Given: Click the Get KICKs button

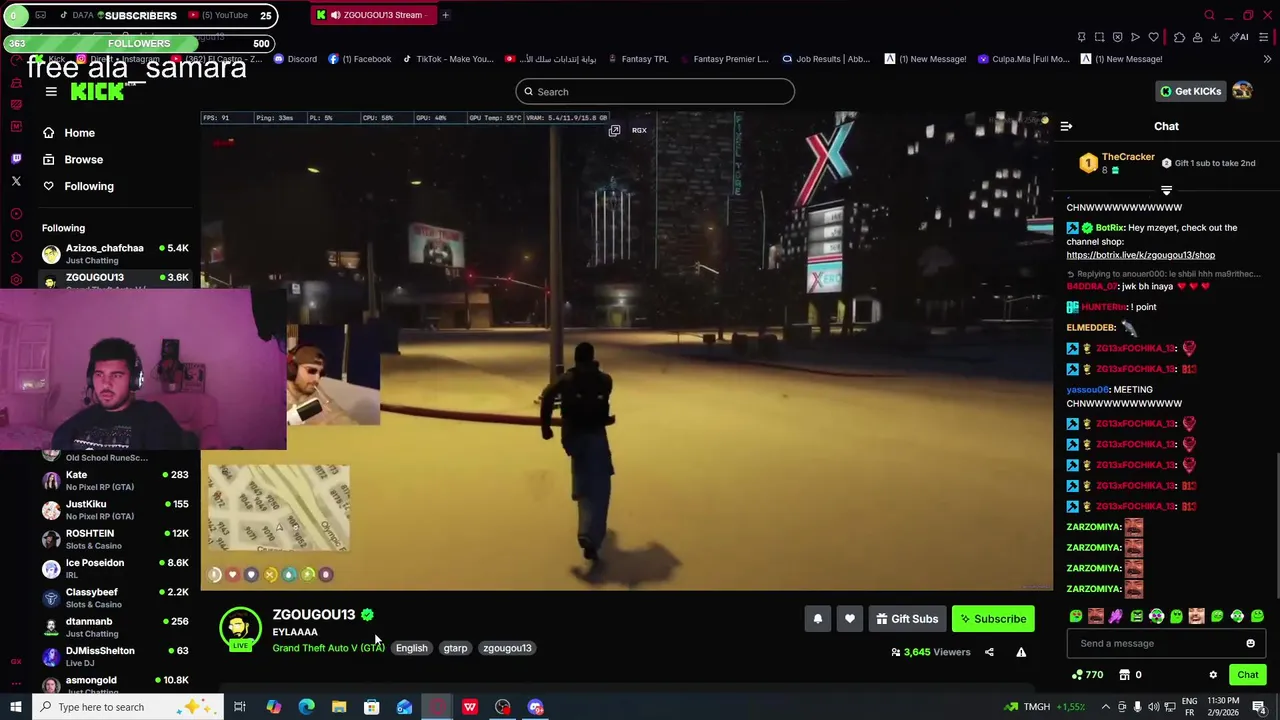Looking at the screenshot, I should [x=1190, y=91].
